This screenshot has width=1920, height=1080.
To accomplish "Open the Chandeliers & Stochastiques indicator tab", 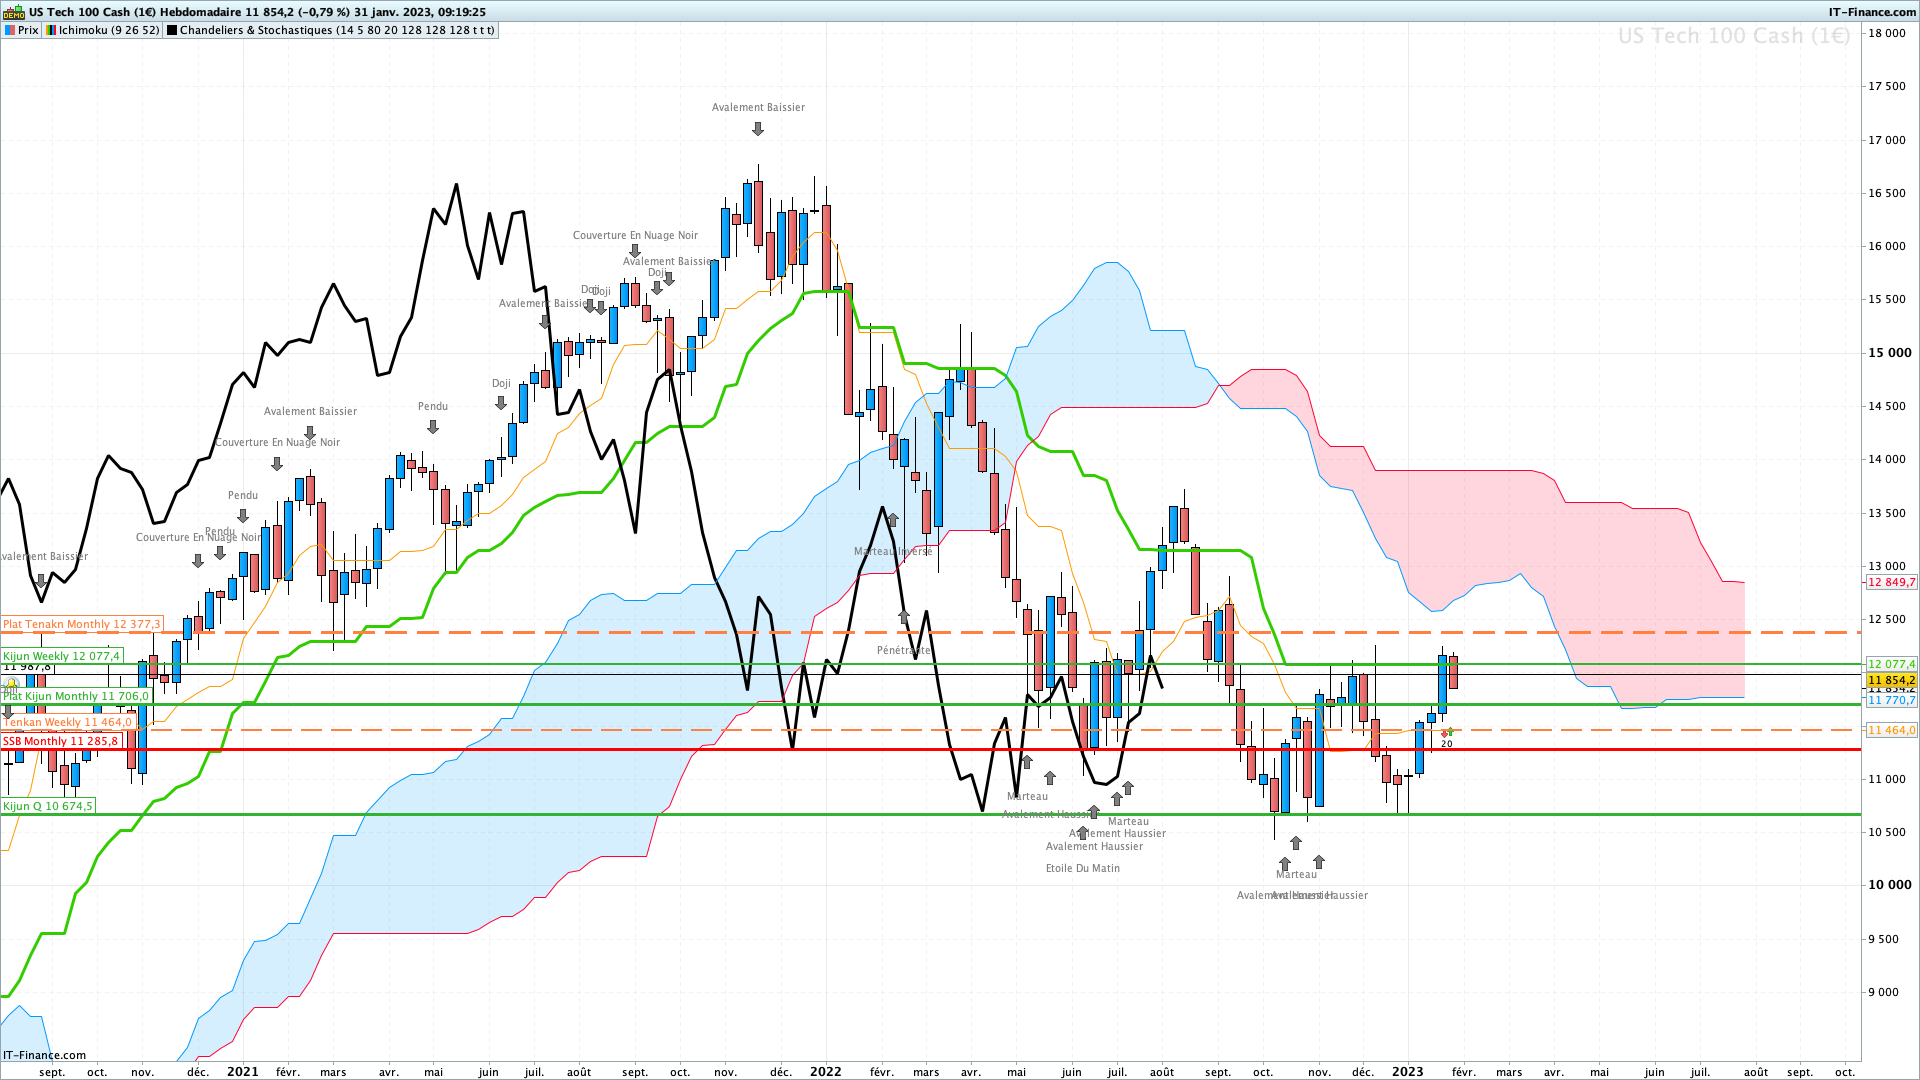I will (x=330, y=30).
